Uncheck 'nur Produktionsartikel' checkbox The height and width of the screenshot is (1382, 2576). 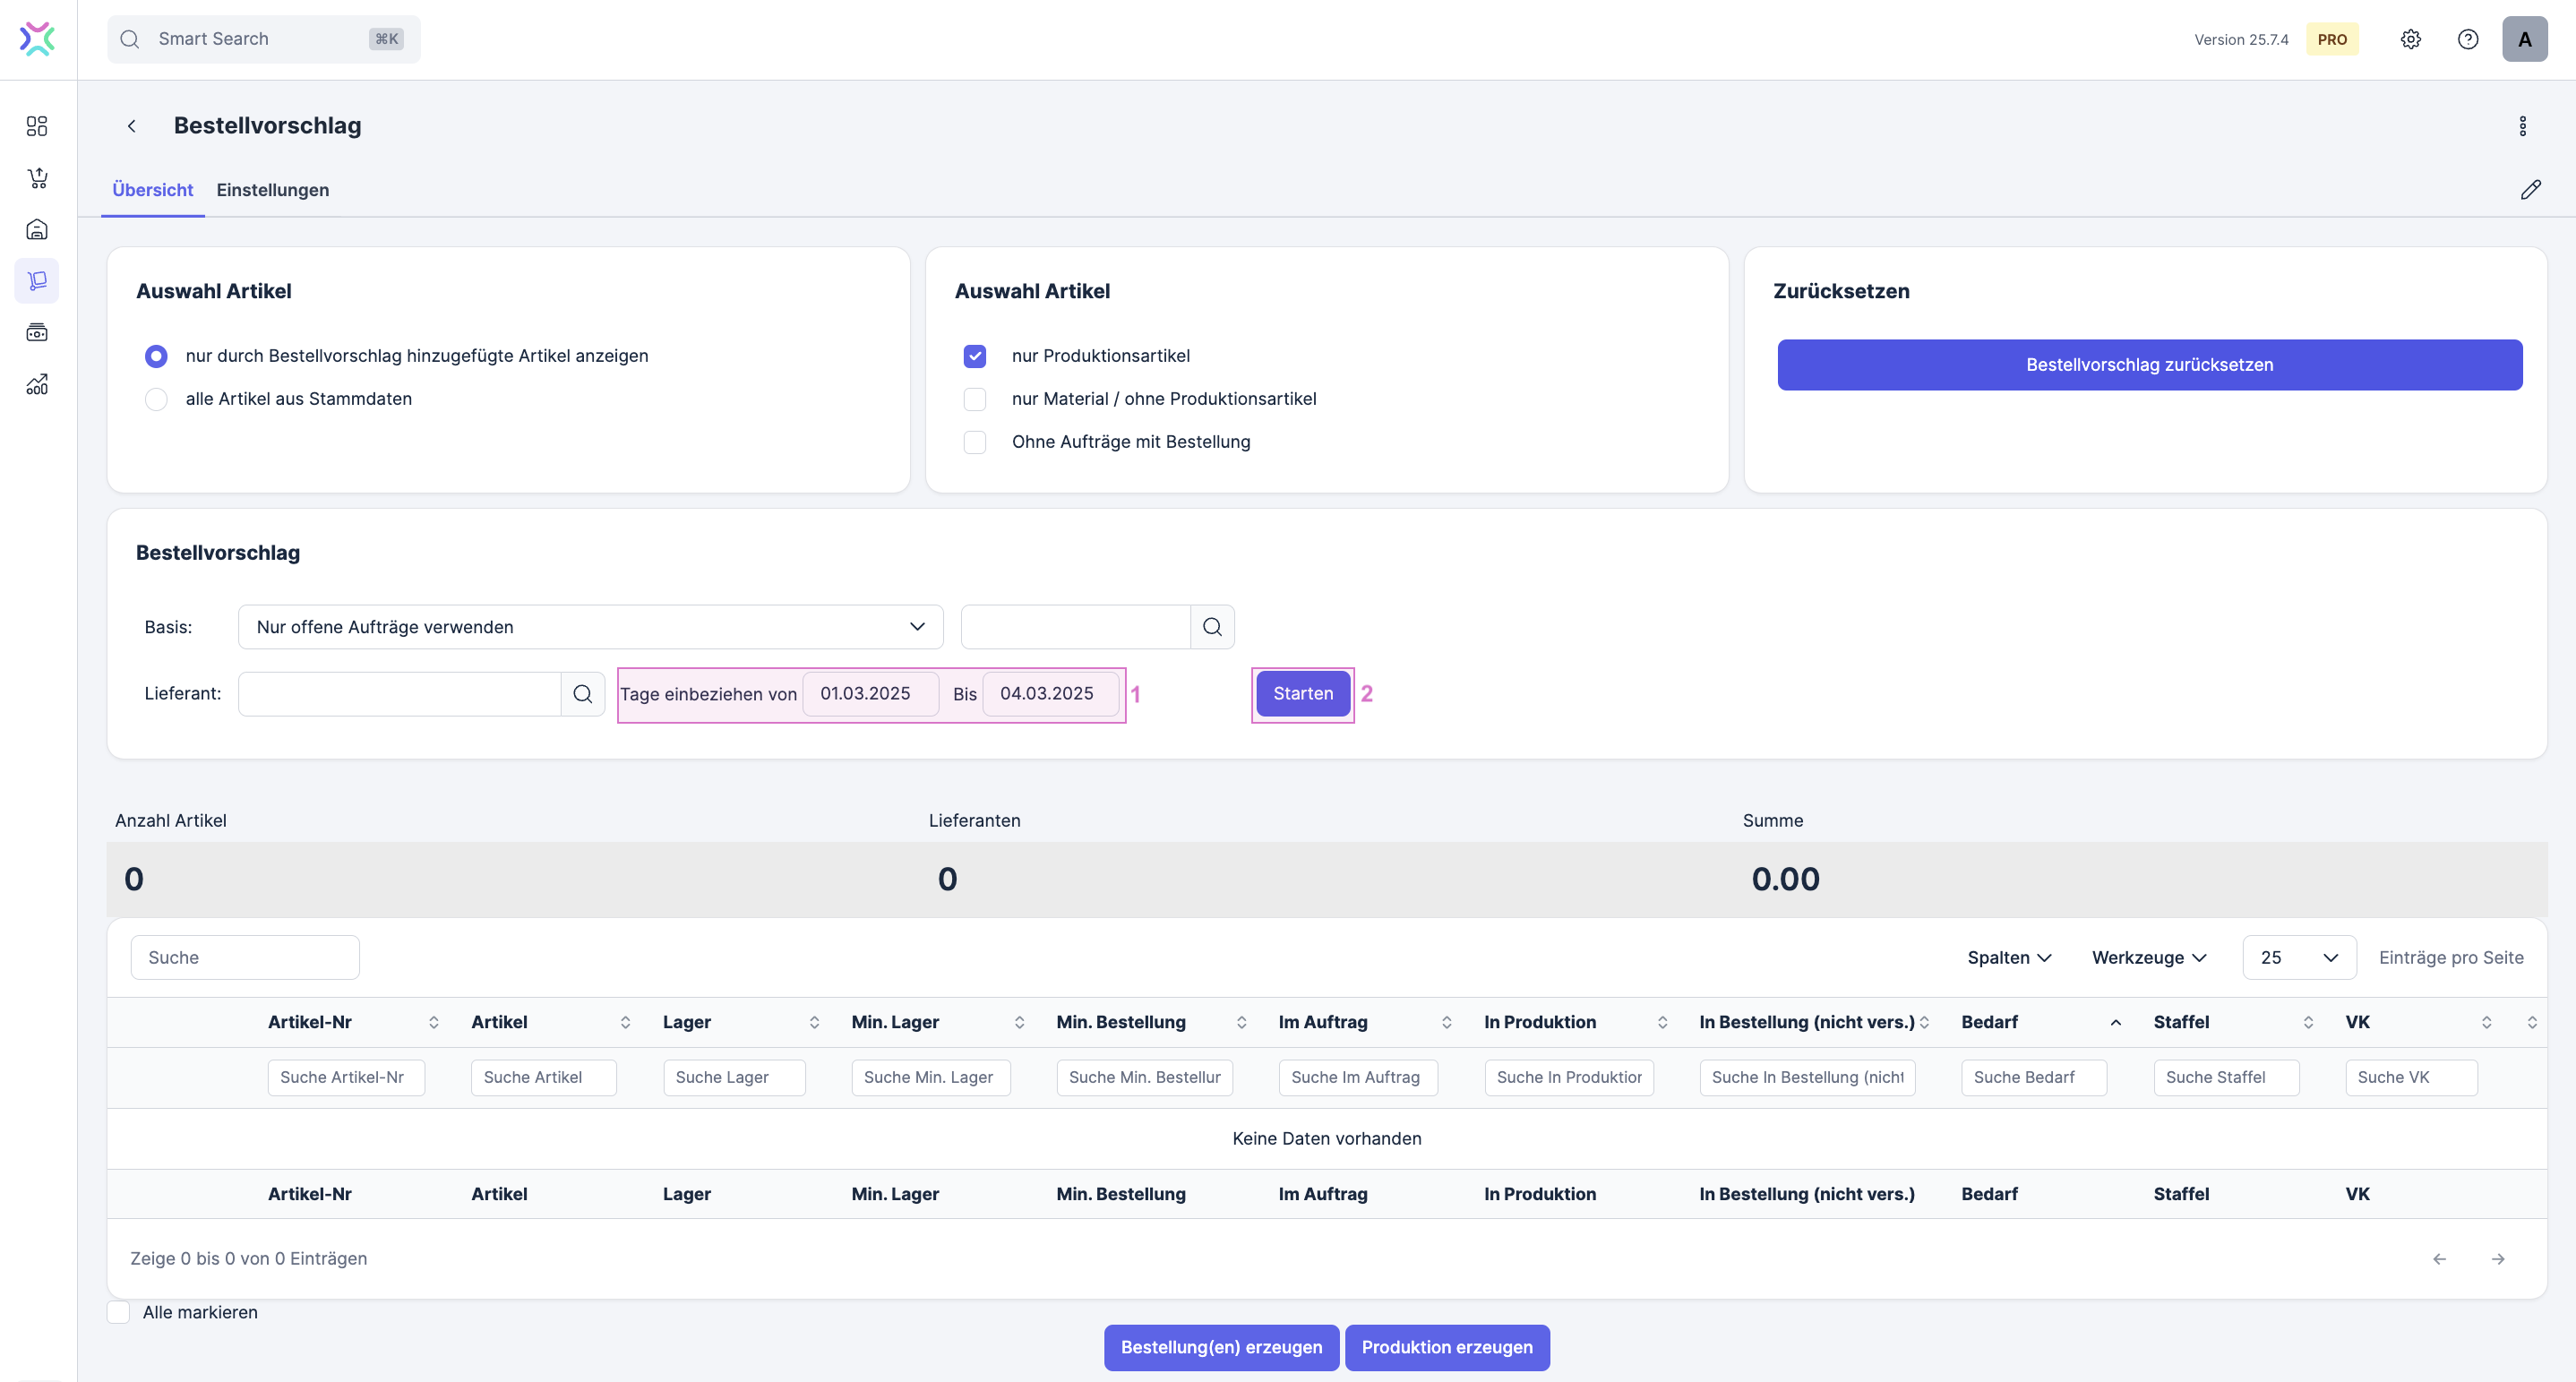tap(974, 356)
